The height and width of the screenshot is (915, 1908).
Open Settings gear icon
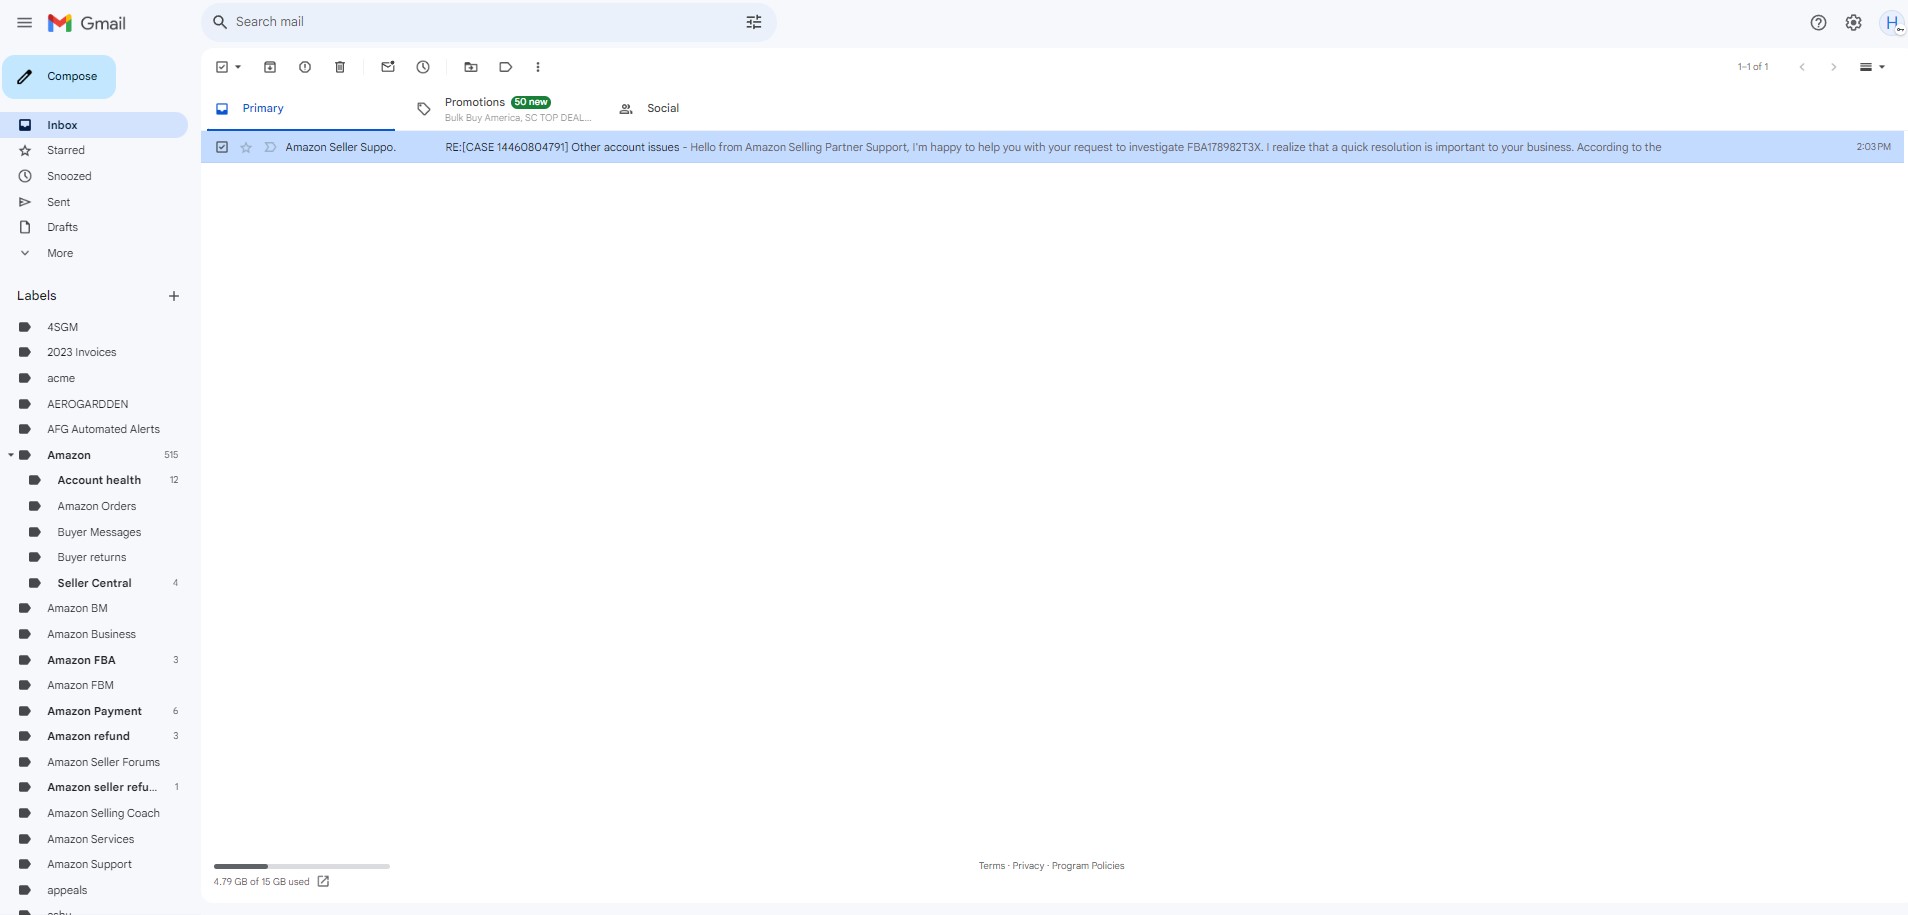(x=1853, y=22)
